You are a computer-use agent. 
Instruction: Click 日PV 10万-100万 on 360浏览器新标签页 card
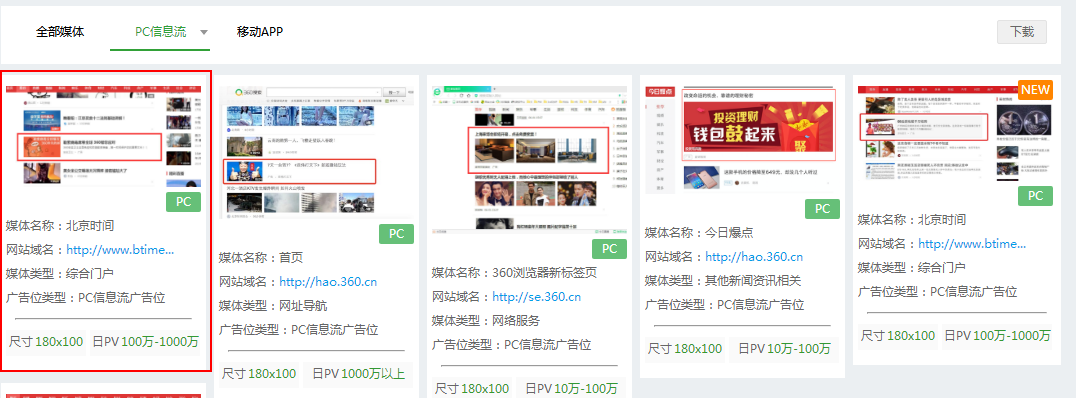coord(571,388)
